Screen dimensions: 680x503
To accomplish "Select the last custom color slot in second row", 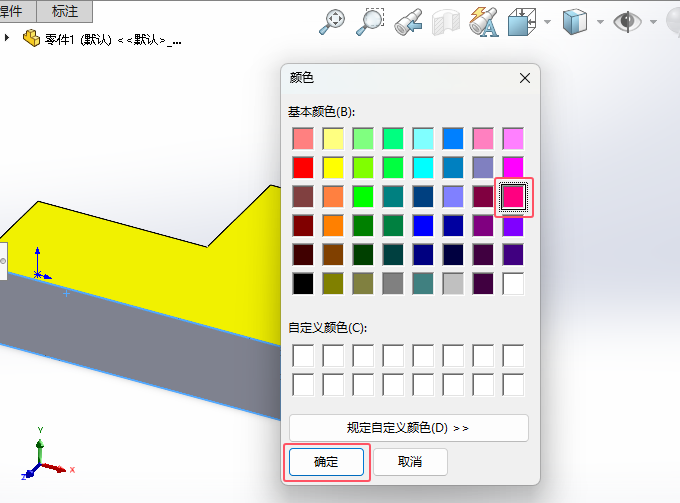I will 513,385.
